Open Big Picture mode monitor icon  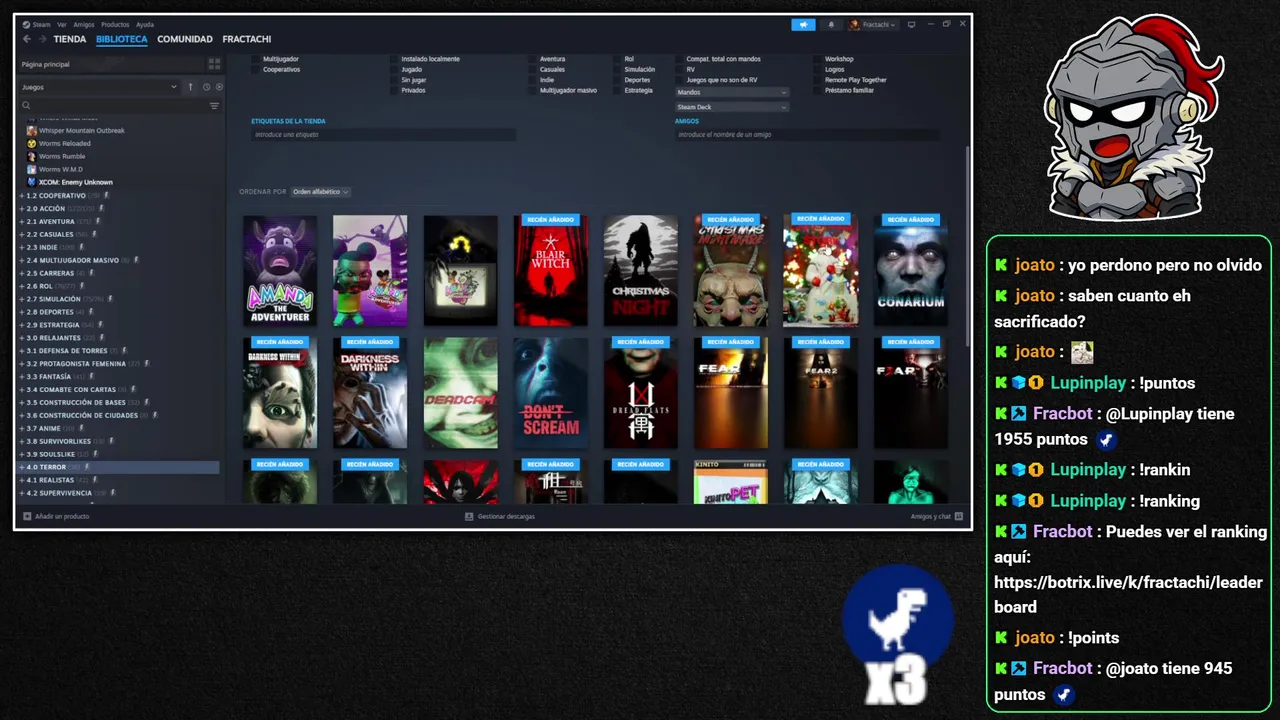pos(911,24)
